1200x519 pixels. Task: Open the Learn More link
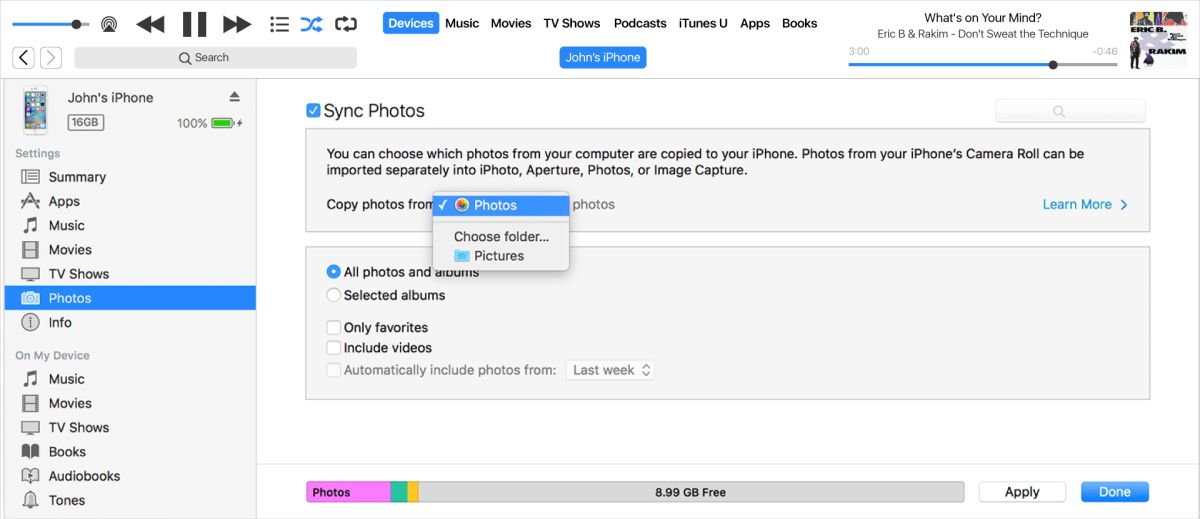coord(1084,204)
